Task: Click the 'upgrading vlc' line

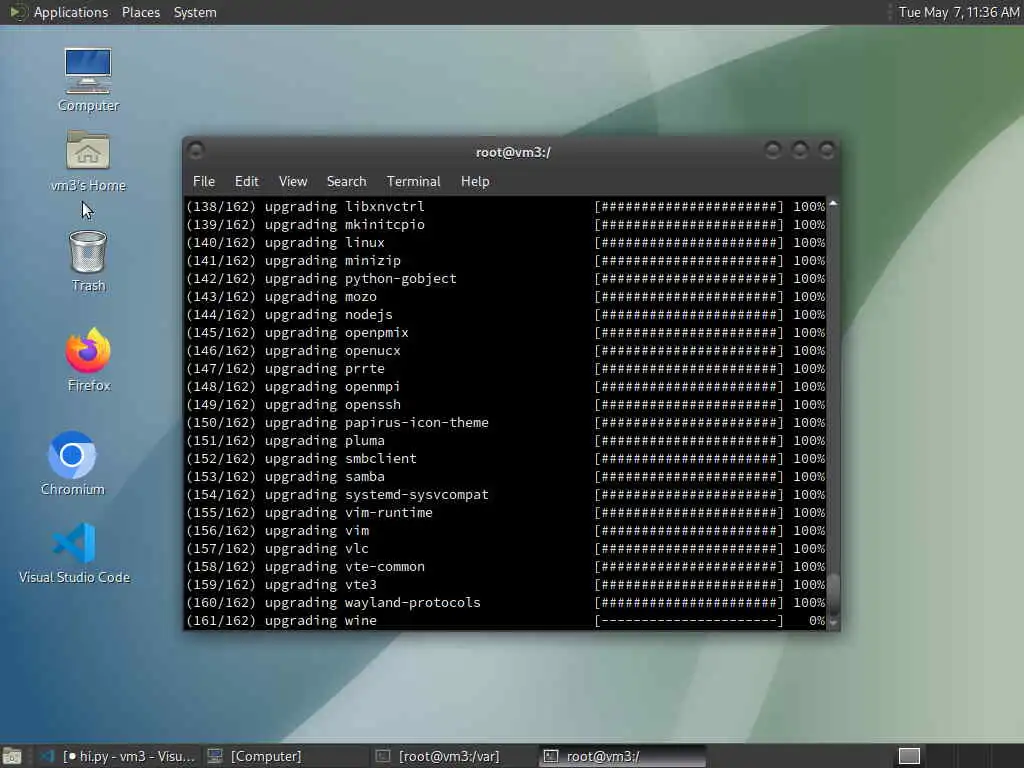Action: (505, 549)
